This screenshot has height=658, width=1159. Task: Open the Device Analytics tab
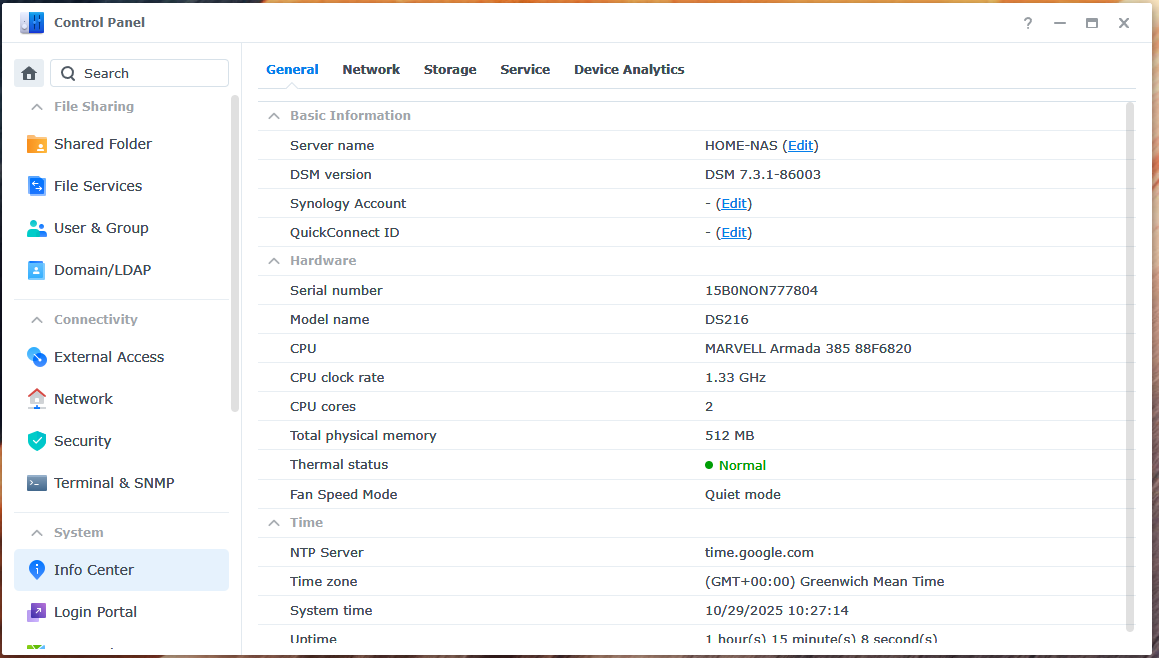coord(629,69)
